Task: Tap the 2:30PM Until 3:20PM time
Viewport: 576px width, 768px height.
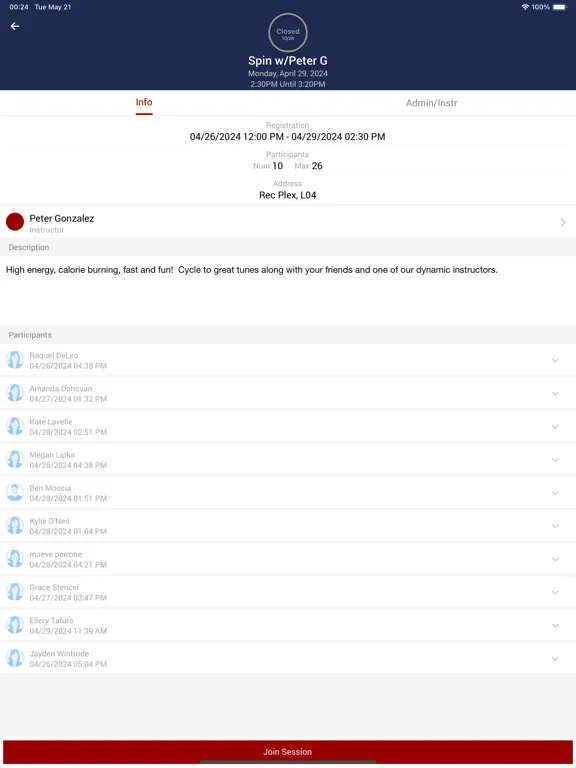Action: point(288,84)
